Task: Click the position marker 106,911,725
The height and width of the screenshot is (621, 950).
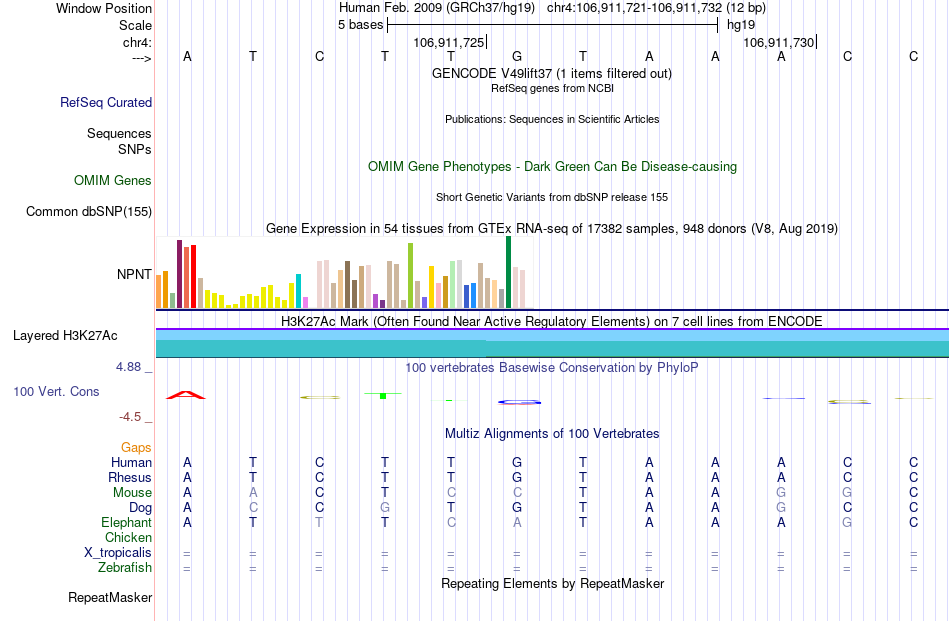Action: click(x=449, y=42)
